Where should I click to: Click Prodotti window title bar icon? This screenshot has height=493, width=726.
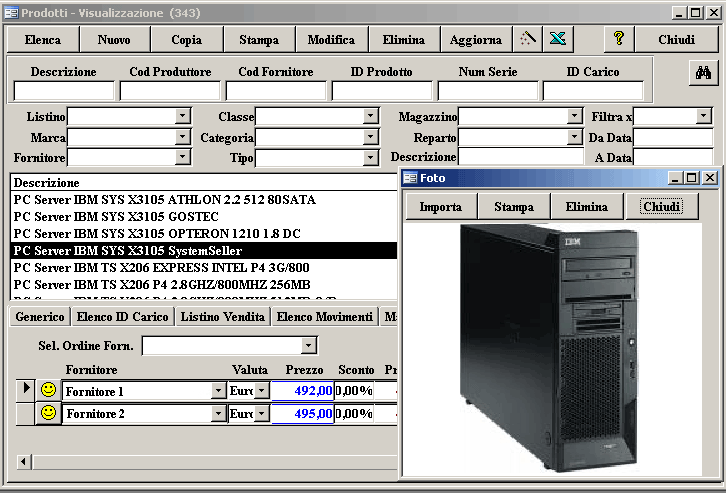tap(11, 12)
